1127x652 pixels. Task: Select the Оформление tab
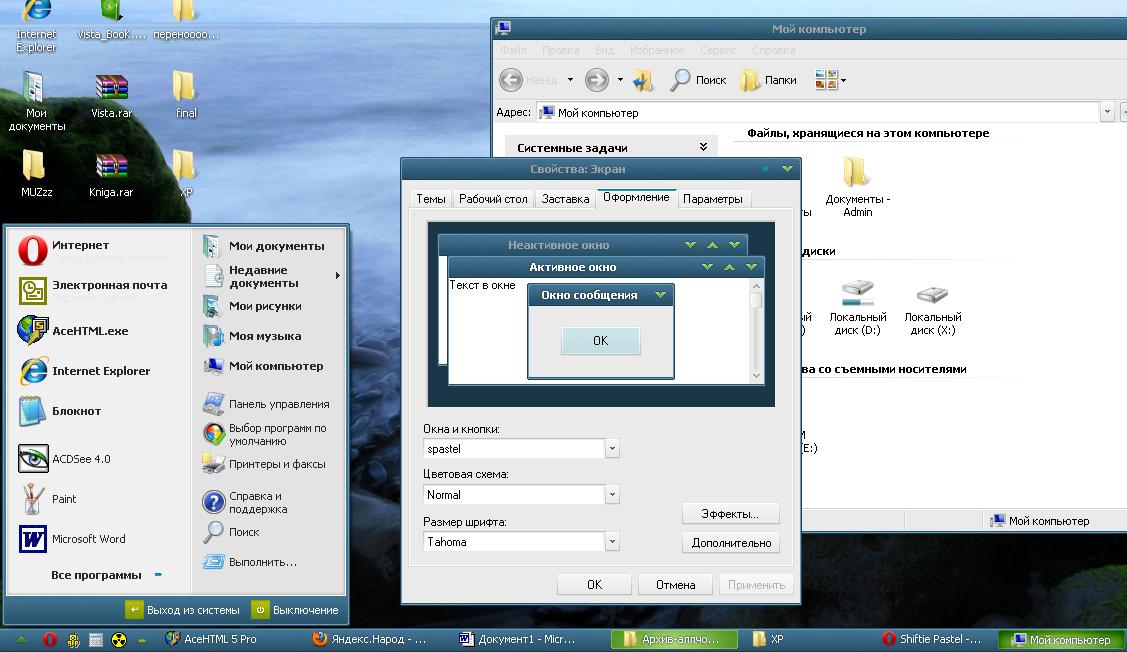(x=636, y=198)
